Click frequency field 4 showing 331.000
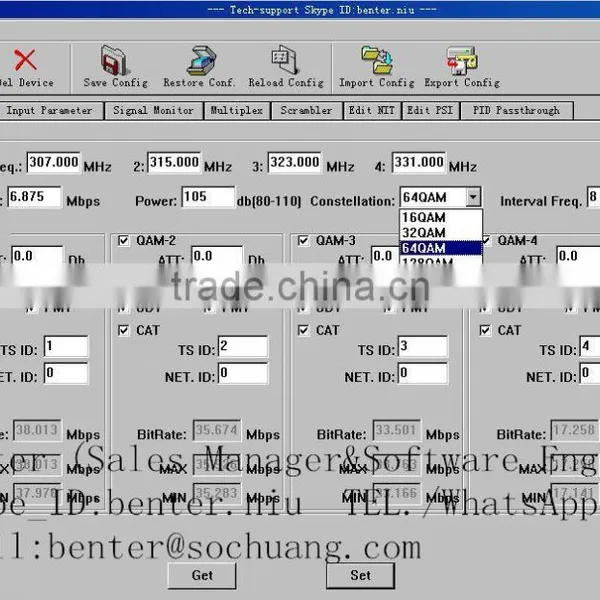The height and width of the screenshot is (600, 600). 419,162
